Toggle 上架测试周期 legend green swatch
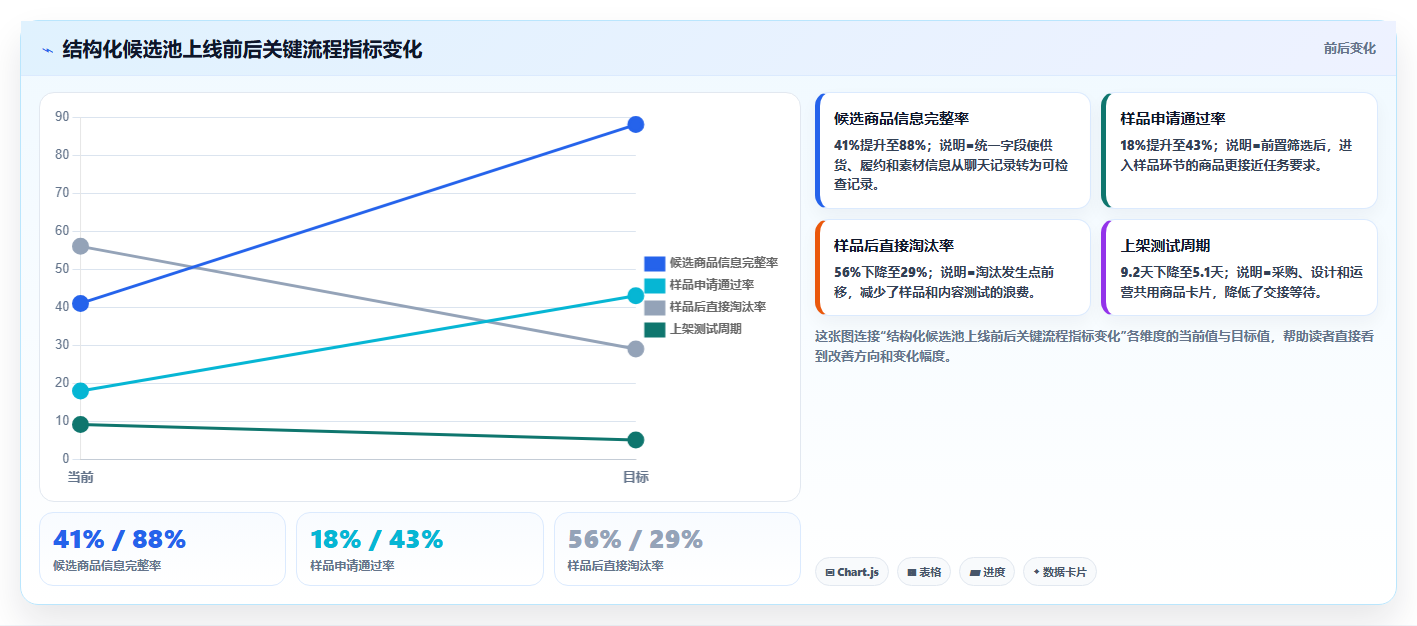Viewport: 1417px width, 626px height. click(x=654, y=329)
